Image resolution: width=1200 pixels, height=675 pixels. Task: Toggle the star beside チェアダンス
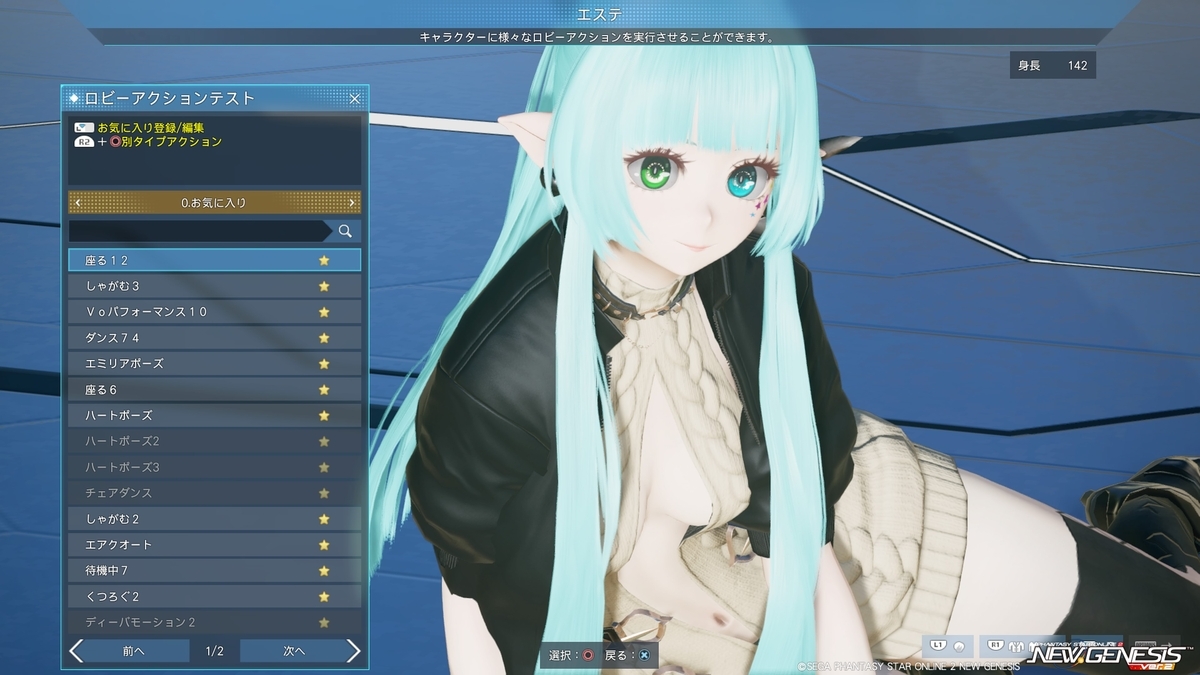pyautogui.click(x=323, y=493)
